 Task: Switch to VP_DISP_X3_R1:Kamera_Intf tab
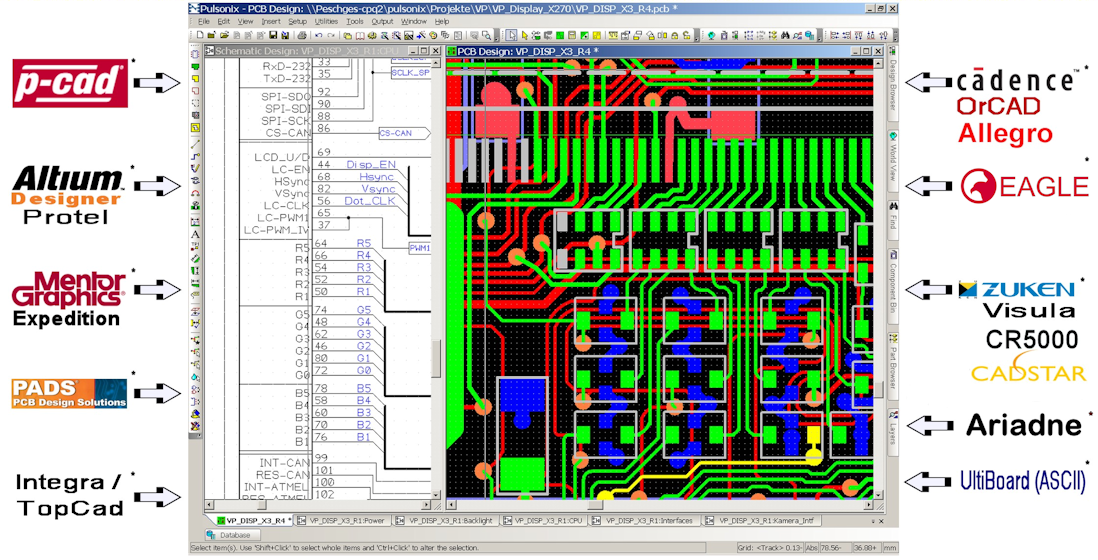(x=761, y=521)
